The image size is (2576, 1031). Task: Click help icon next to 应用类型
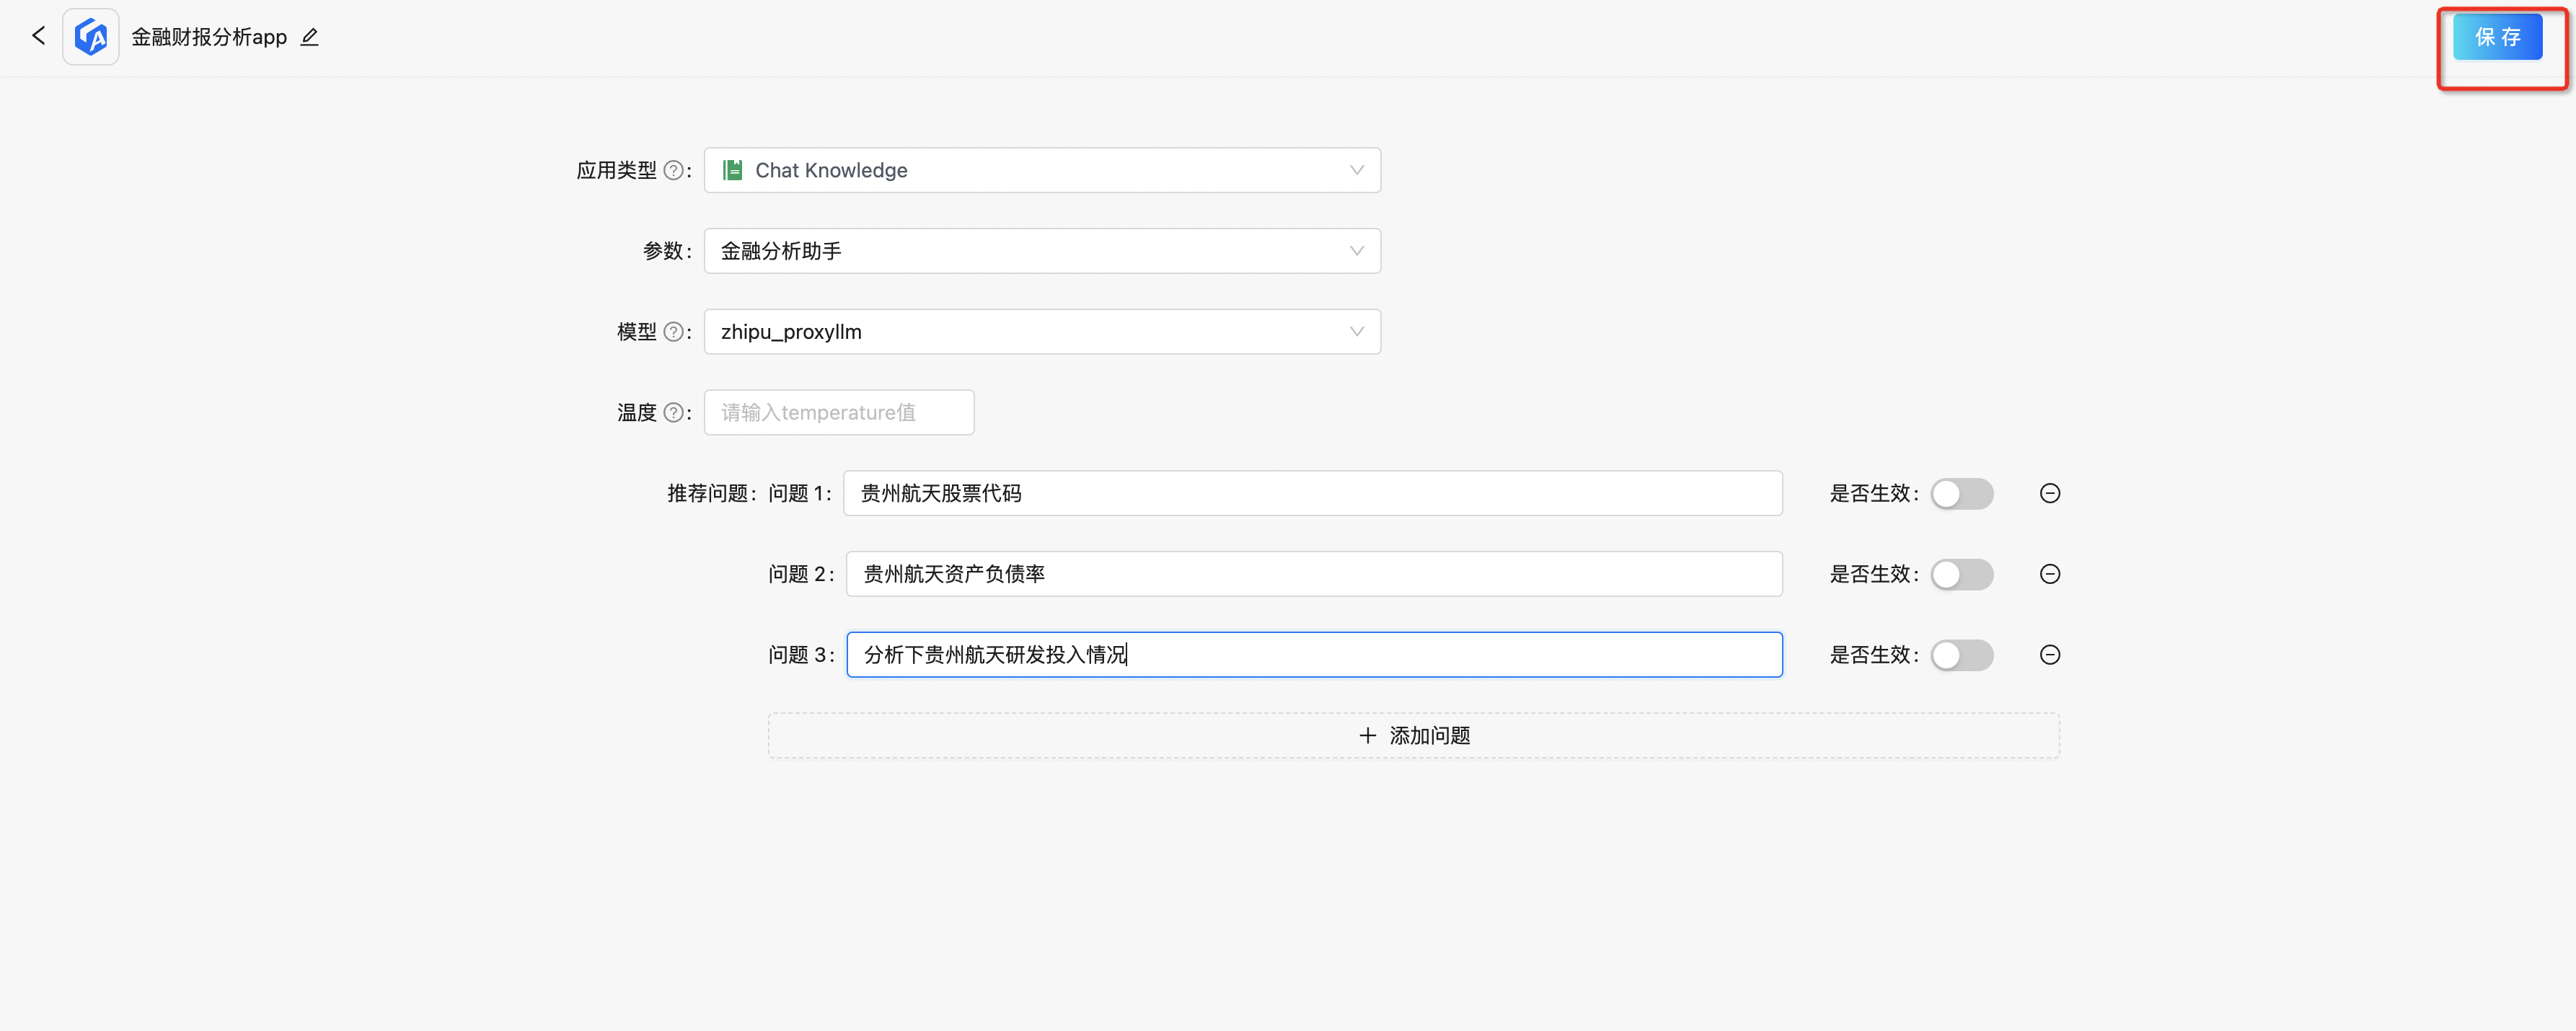[x=674, y=171]
